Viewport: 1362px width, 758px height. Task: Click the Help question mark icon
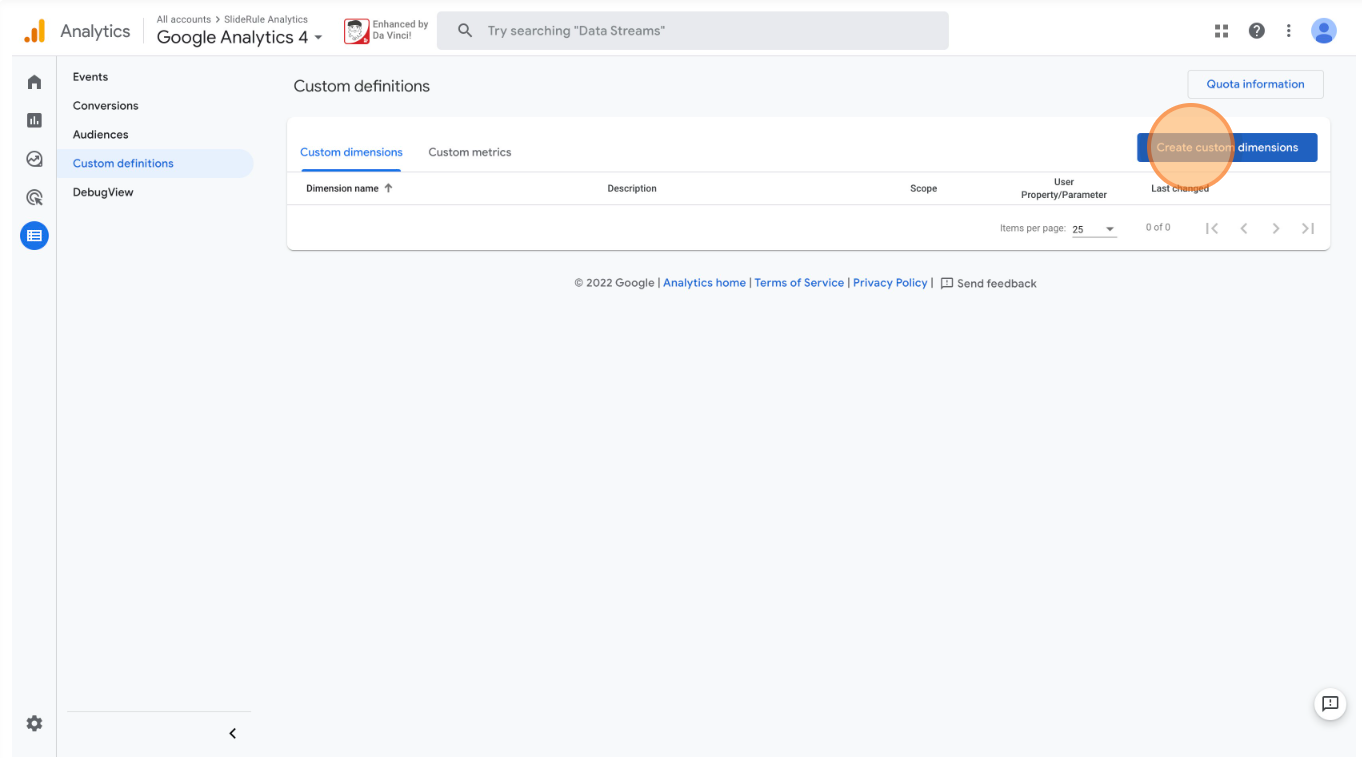[x=1256, y=31]
